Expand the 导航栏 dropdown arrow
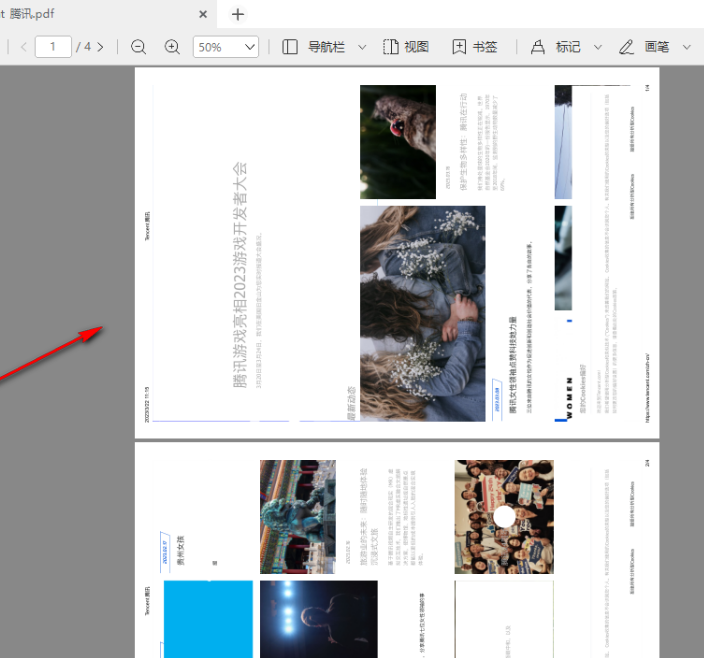This screenshot has height=658, width=704. (x=362, y=47)
